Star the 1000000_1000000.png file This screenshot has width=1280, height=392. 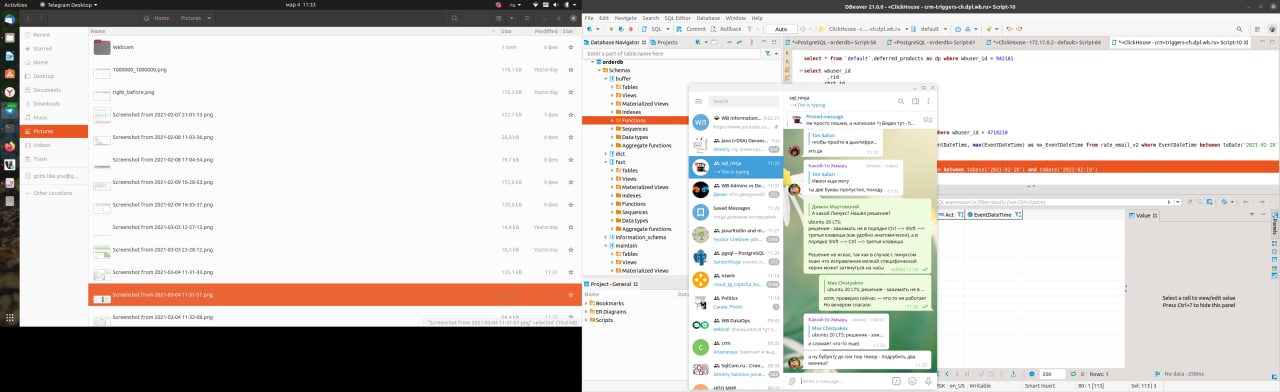point(570,70)
